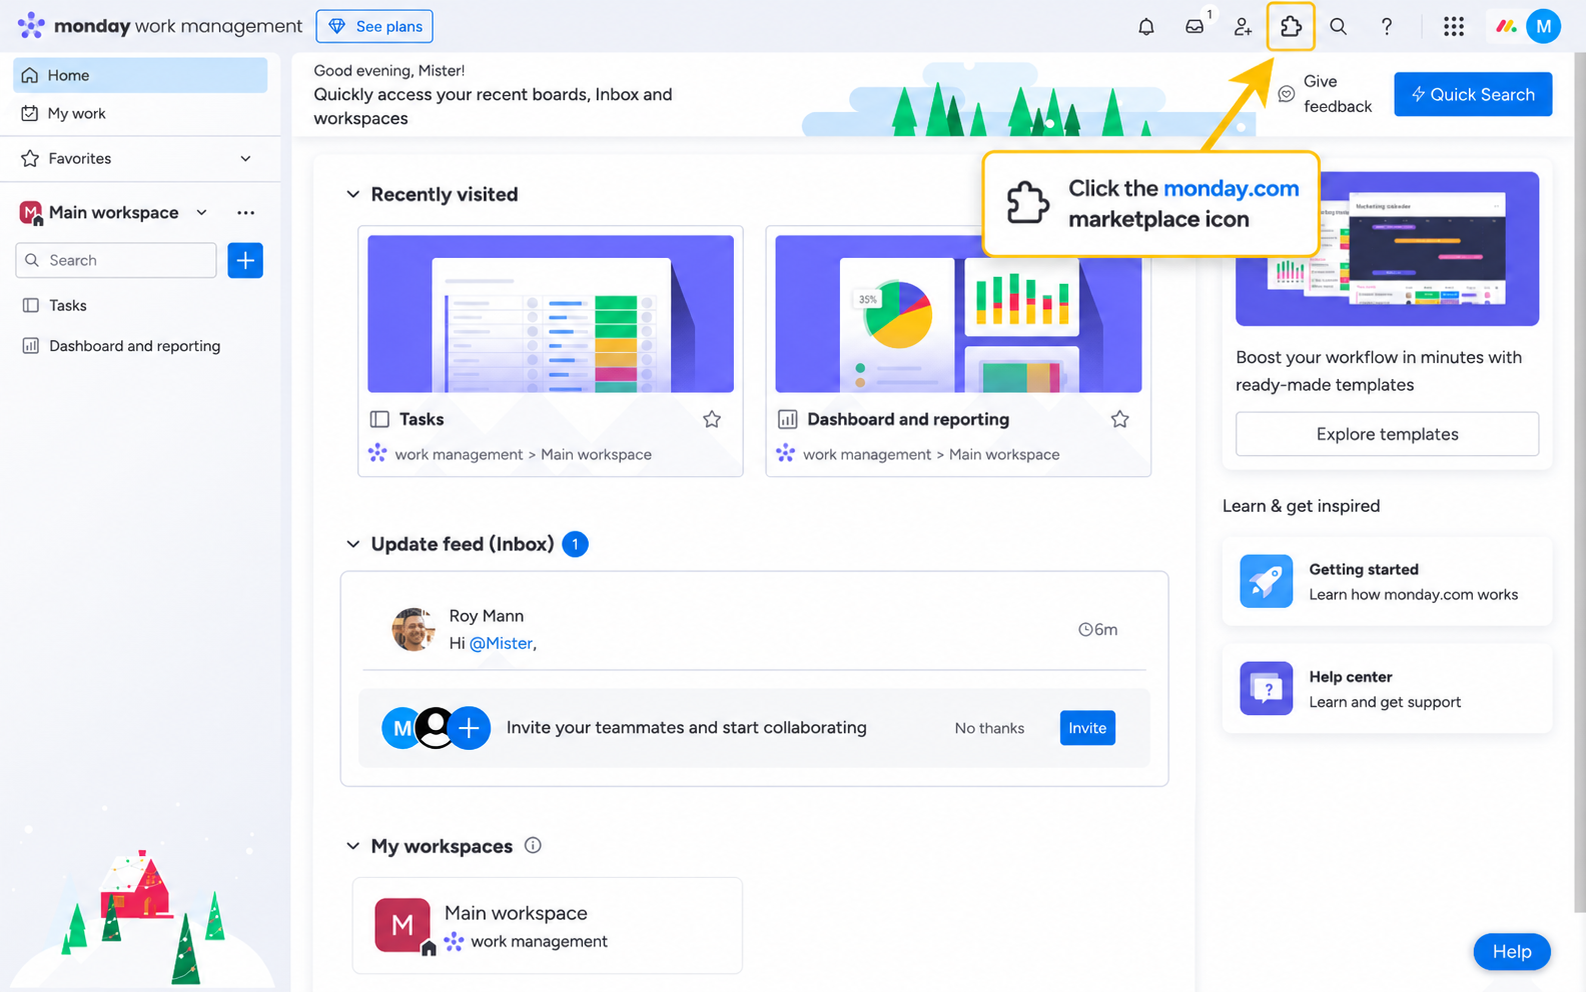Click the workspace Search field
Screen dimensions: 1586x992
(x=116, y=260)
